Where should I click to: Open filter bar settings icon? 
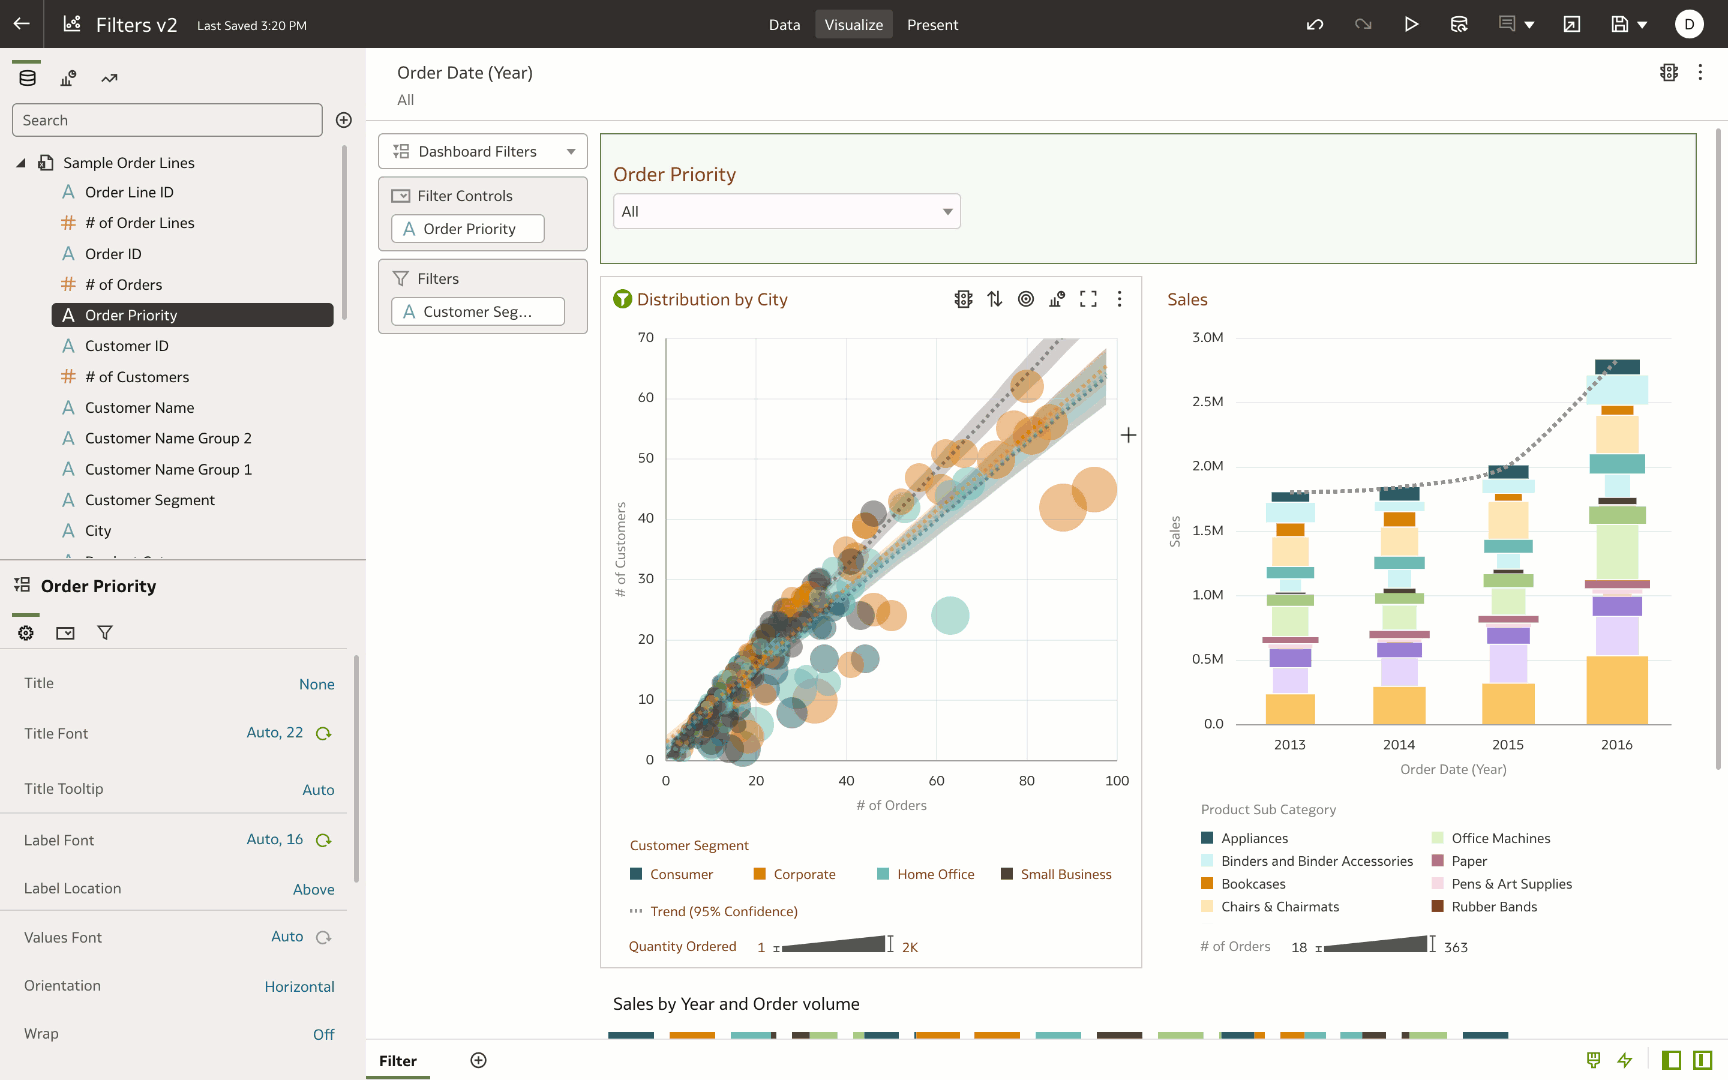pyautogui.click(x=1669, y=72)
